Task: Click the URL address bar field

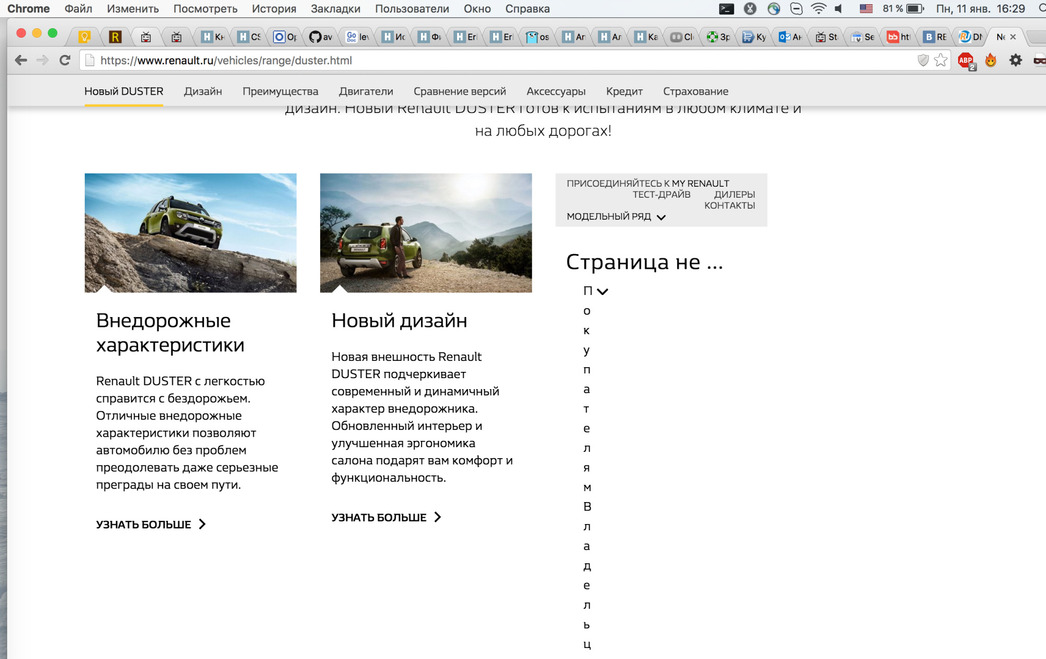Action: (500, 60)
